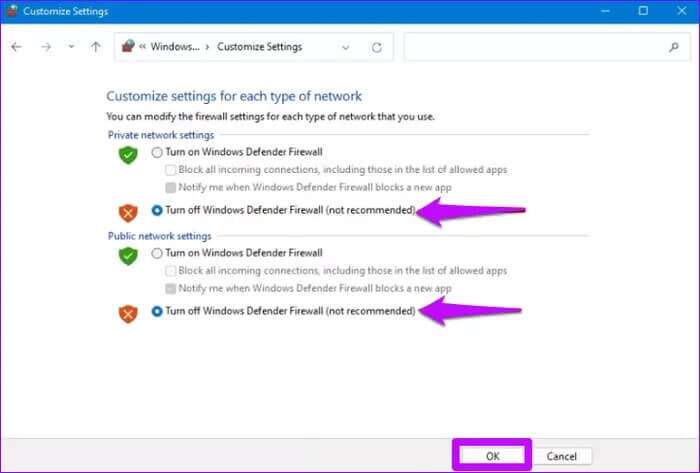Maximize the Customize Settings window
This screenshot has height=473, width=700.
click(643, 11)
